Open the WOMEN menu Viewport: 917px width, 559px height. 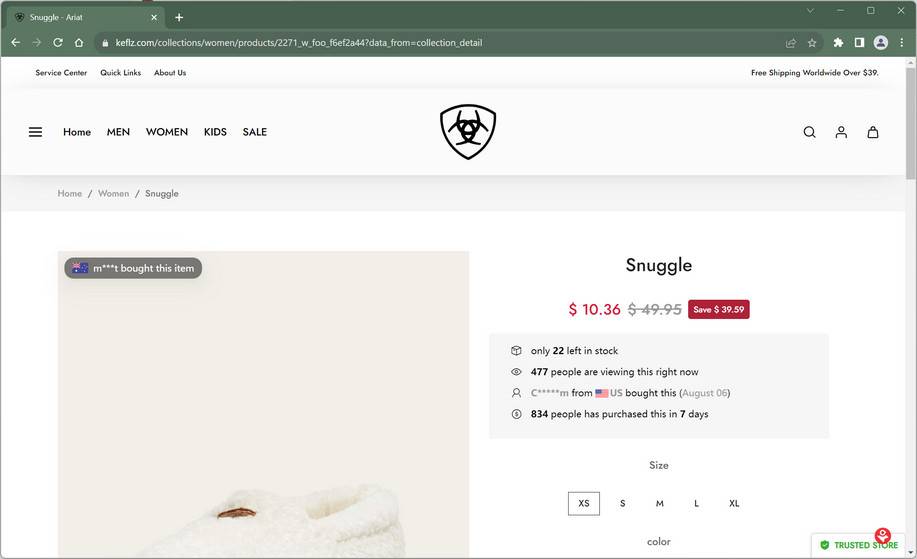click(x=167, y=132)
